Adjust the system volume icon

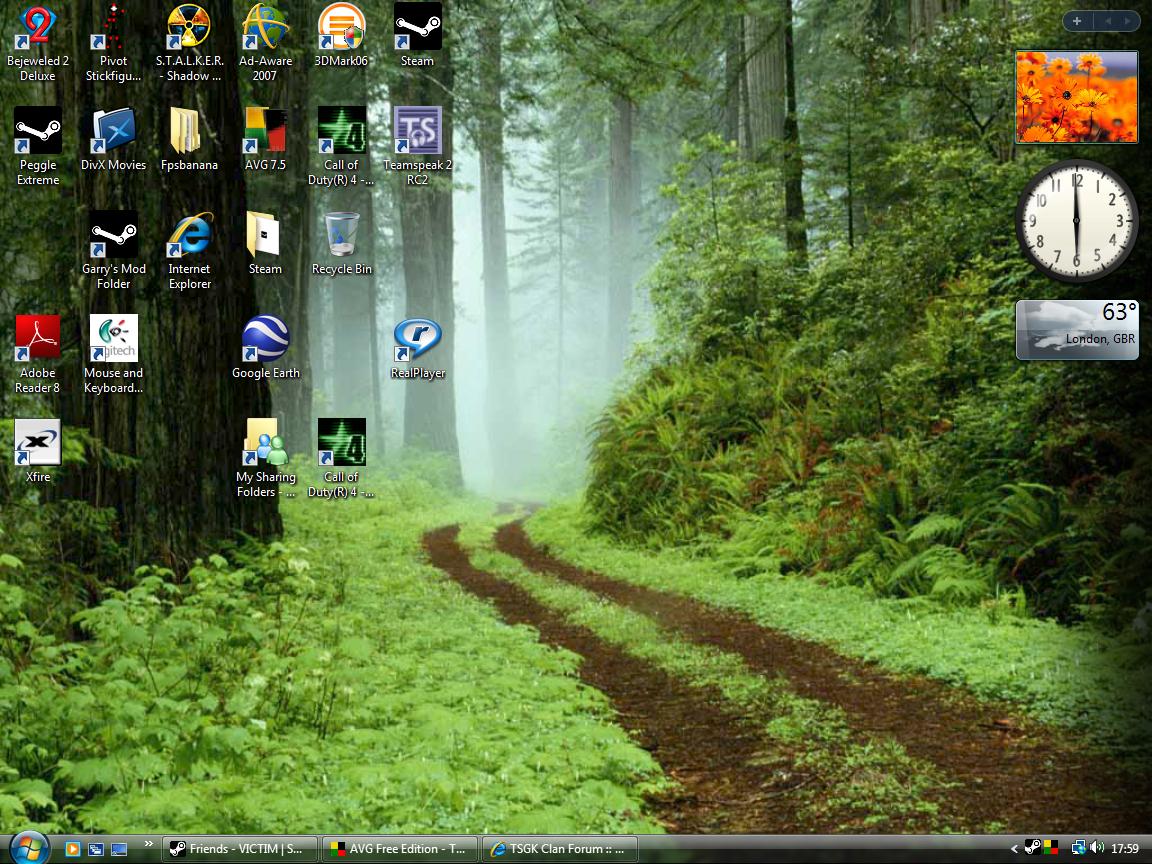[1098, 848]
